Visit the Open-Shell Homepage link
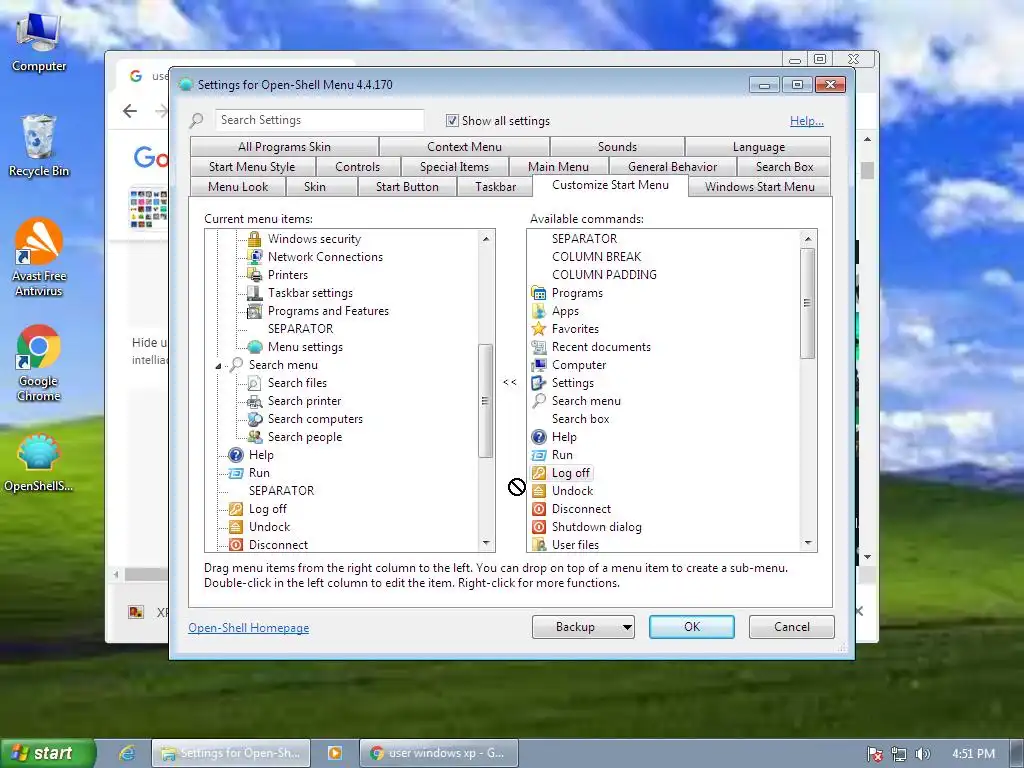The image size is (1024, 768). [x=248, y=628]
